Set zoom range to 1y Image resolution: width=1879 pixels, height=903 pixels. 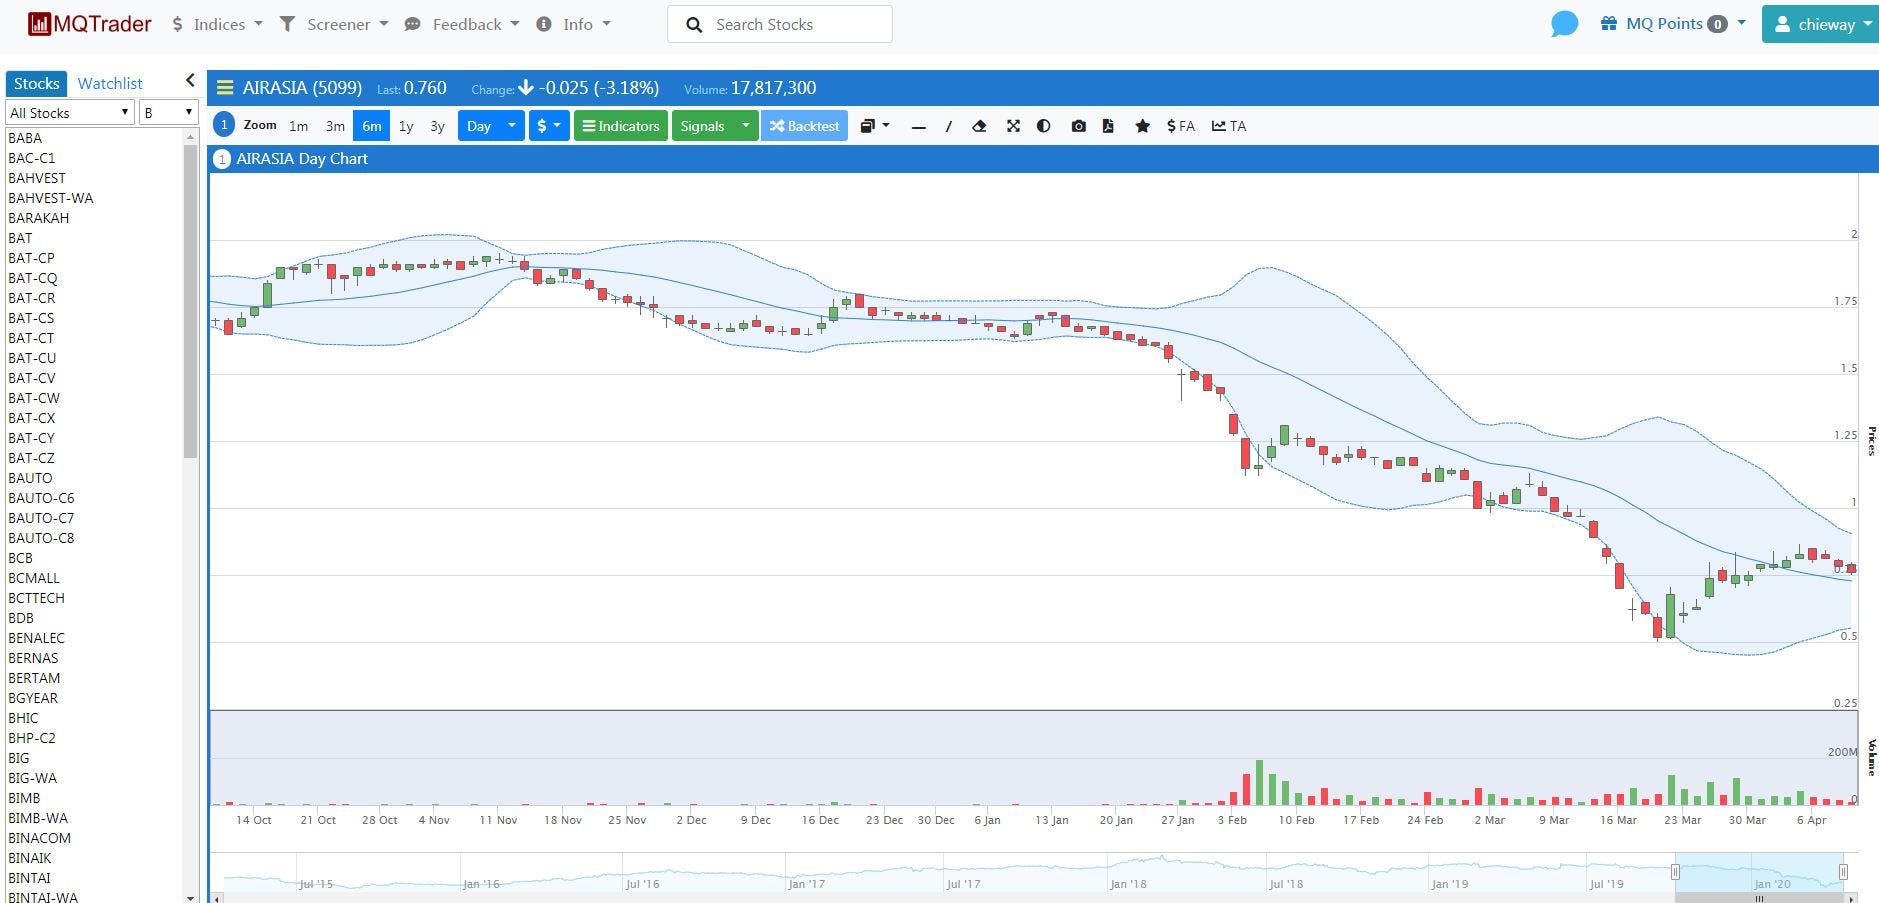pyautogui.click(x=406, y=126)
